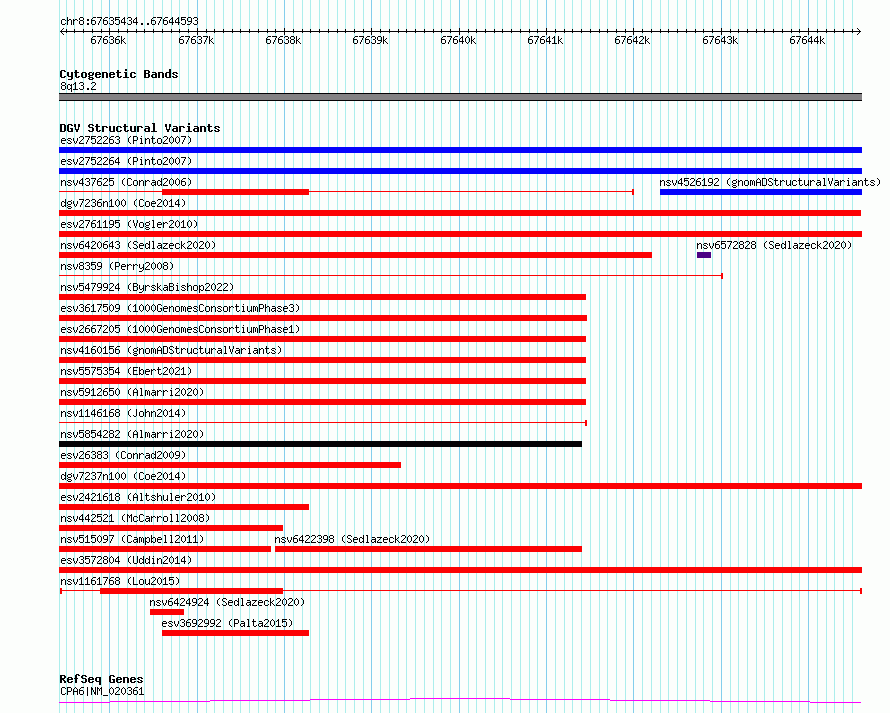Screen dimensions: 890x713
Task: Open nsv437625 (Conrad2006) variant label
Action: coord(126,182)
